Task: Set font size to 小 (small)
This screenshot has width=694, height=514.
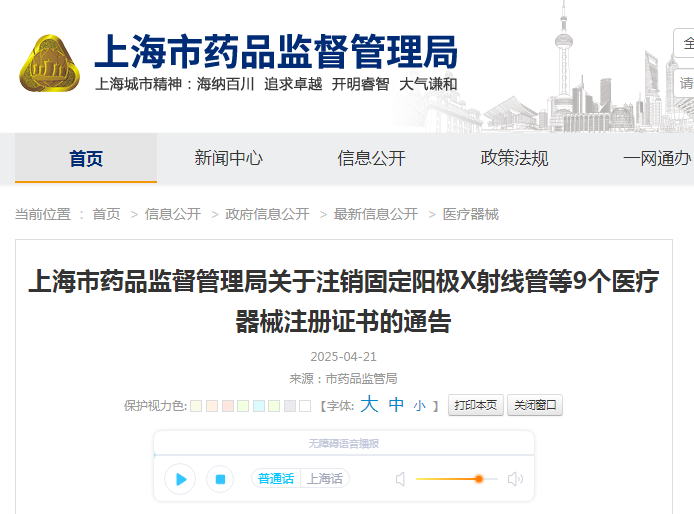Action: point(420,406)
